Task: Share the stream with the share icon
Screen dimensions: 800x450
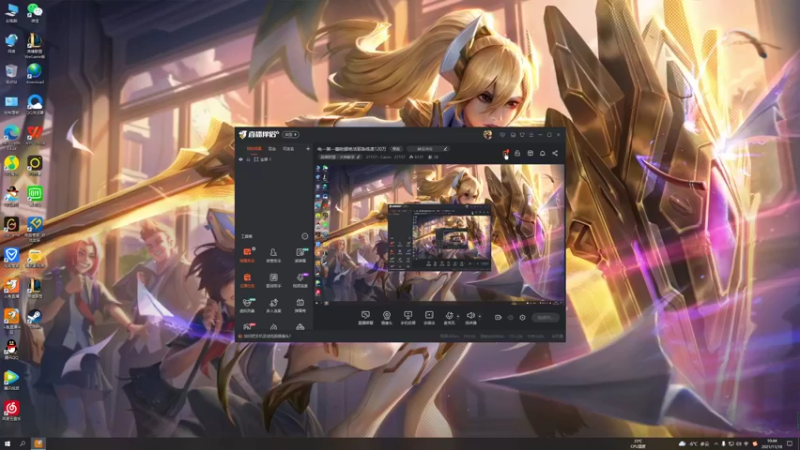Action: (x=555, y=153)
